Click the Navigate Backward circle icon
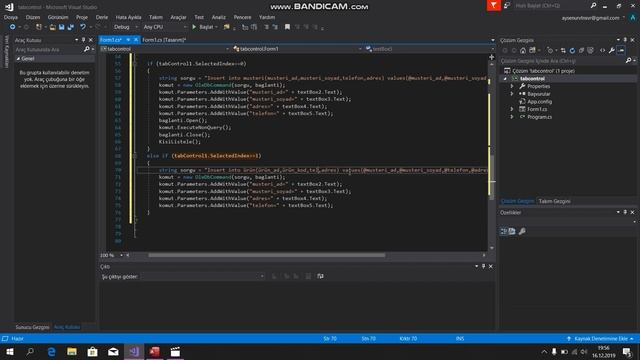Viewport: 640px width, 360px height. point(13,27)
